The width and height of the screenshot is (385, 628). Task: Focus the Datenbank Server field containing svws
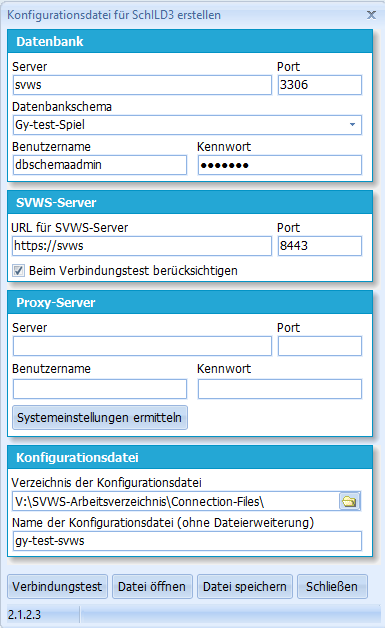(x=142, y=85)
